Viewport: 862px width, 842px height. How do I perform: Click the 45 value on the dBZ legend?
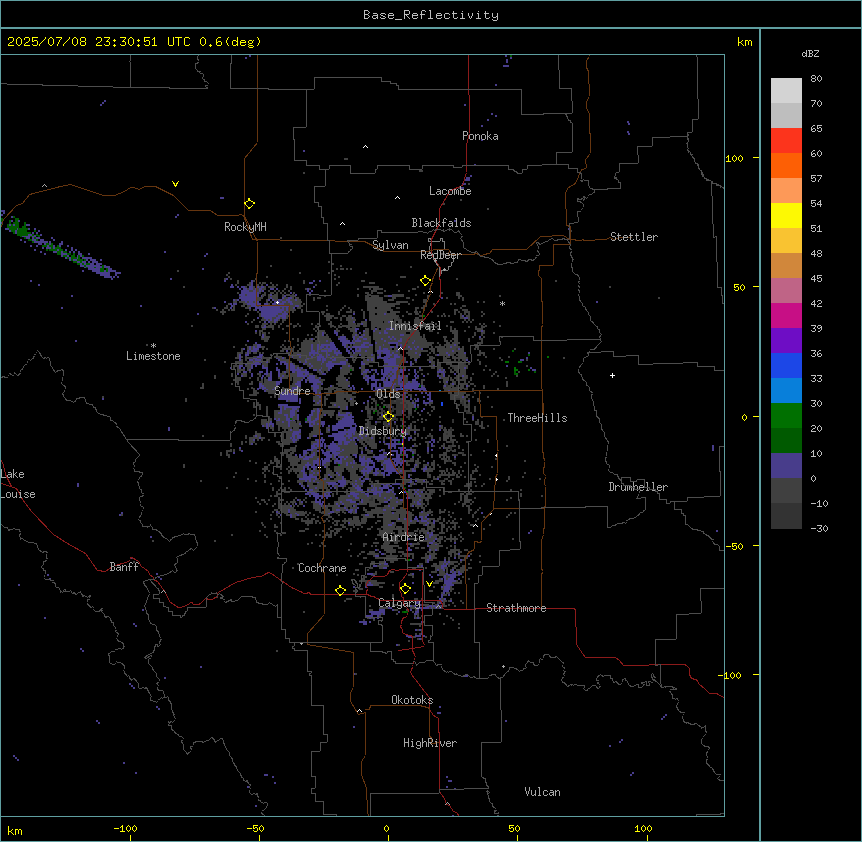point(816,278)
